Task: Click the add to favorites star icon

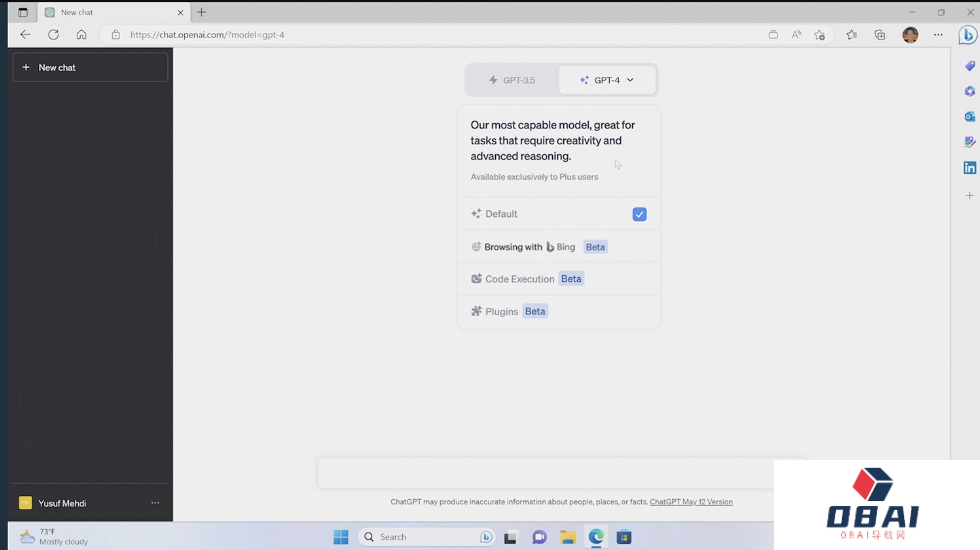Action: pos(820,35)
